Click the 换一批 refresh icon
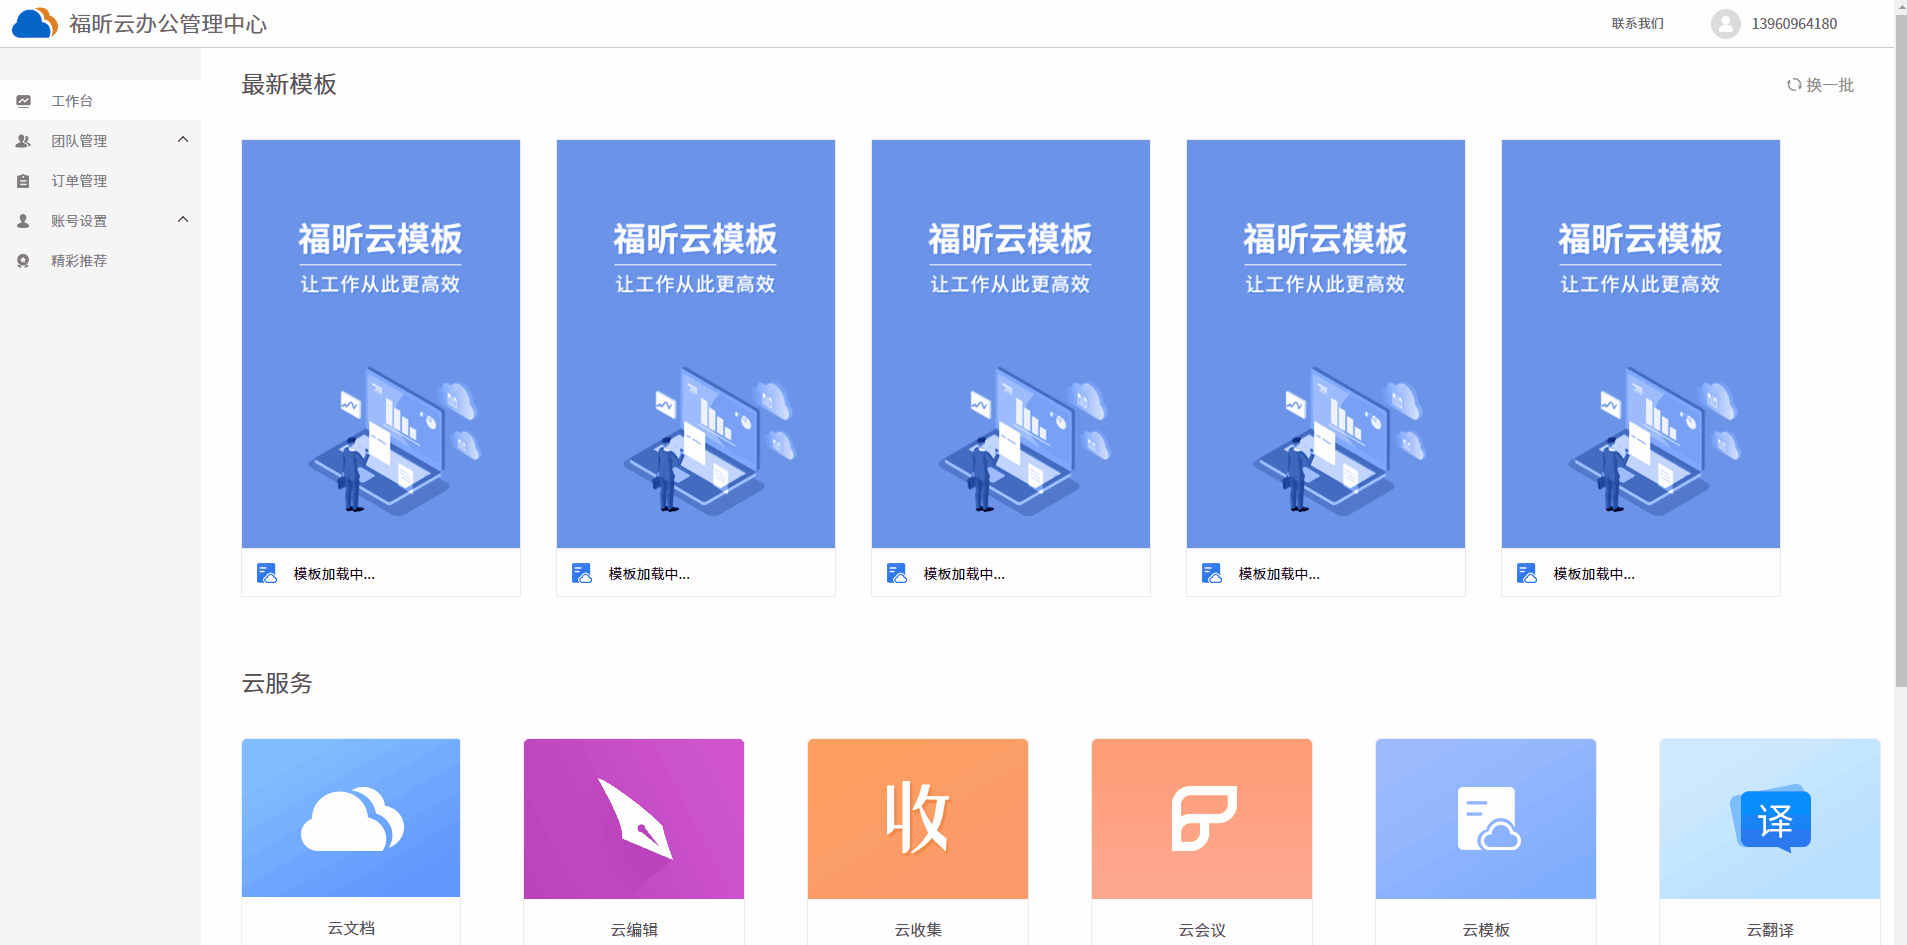 click(x=1793, y=85)
